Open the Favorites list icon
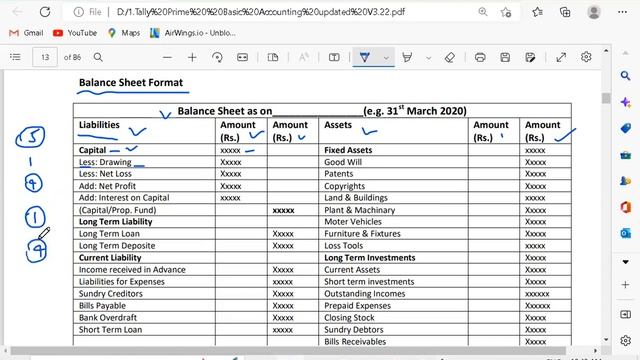 click(x=538, y=12)
